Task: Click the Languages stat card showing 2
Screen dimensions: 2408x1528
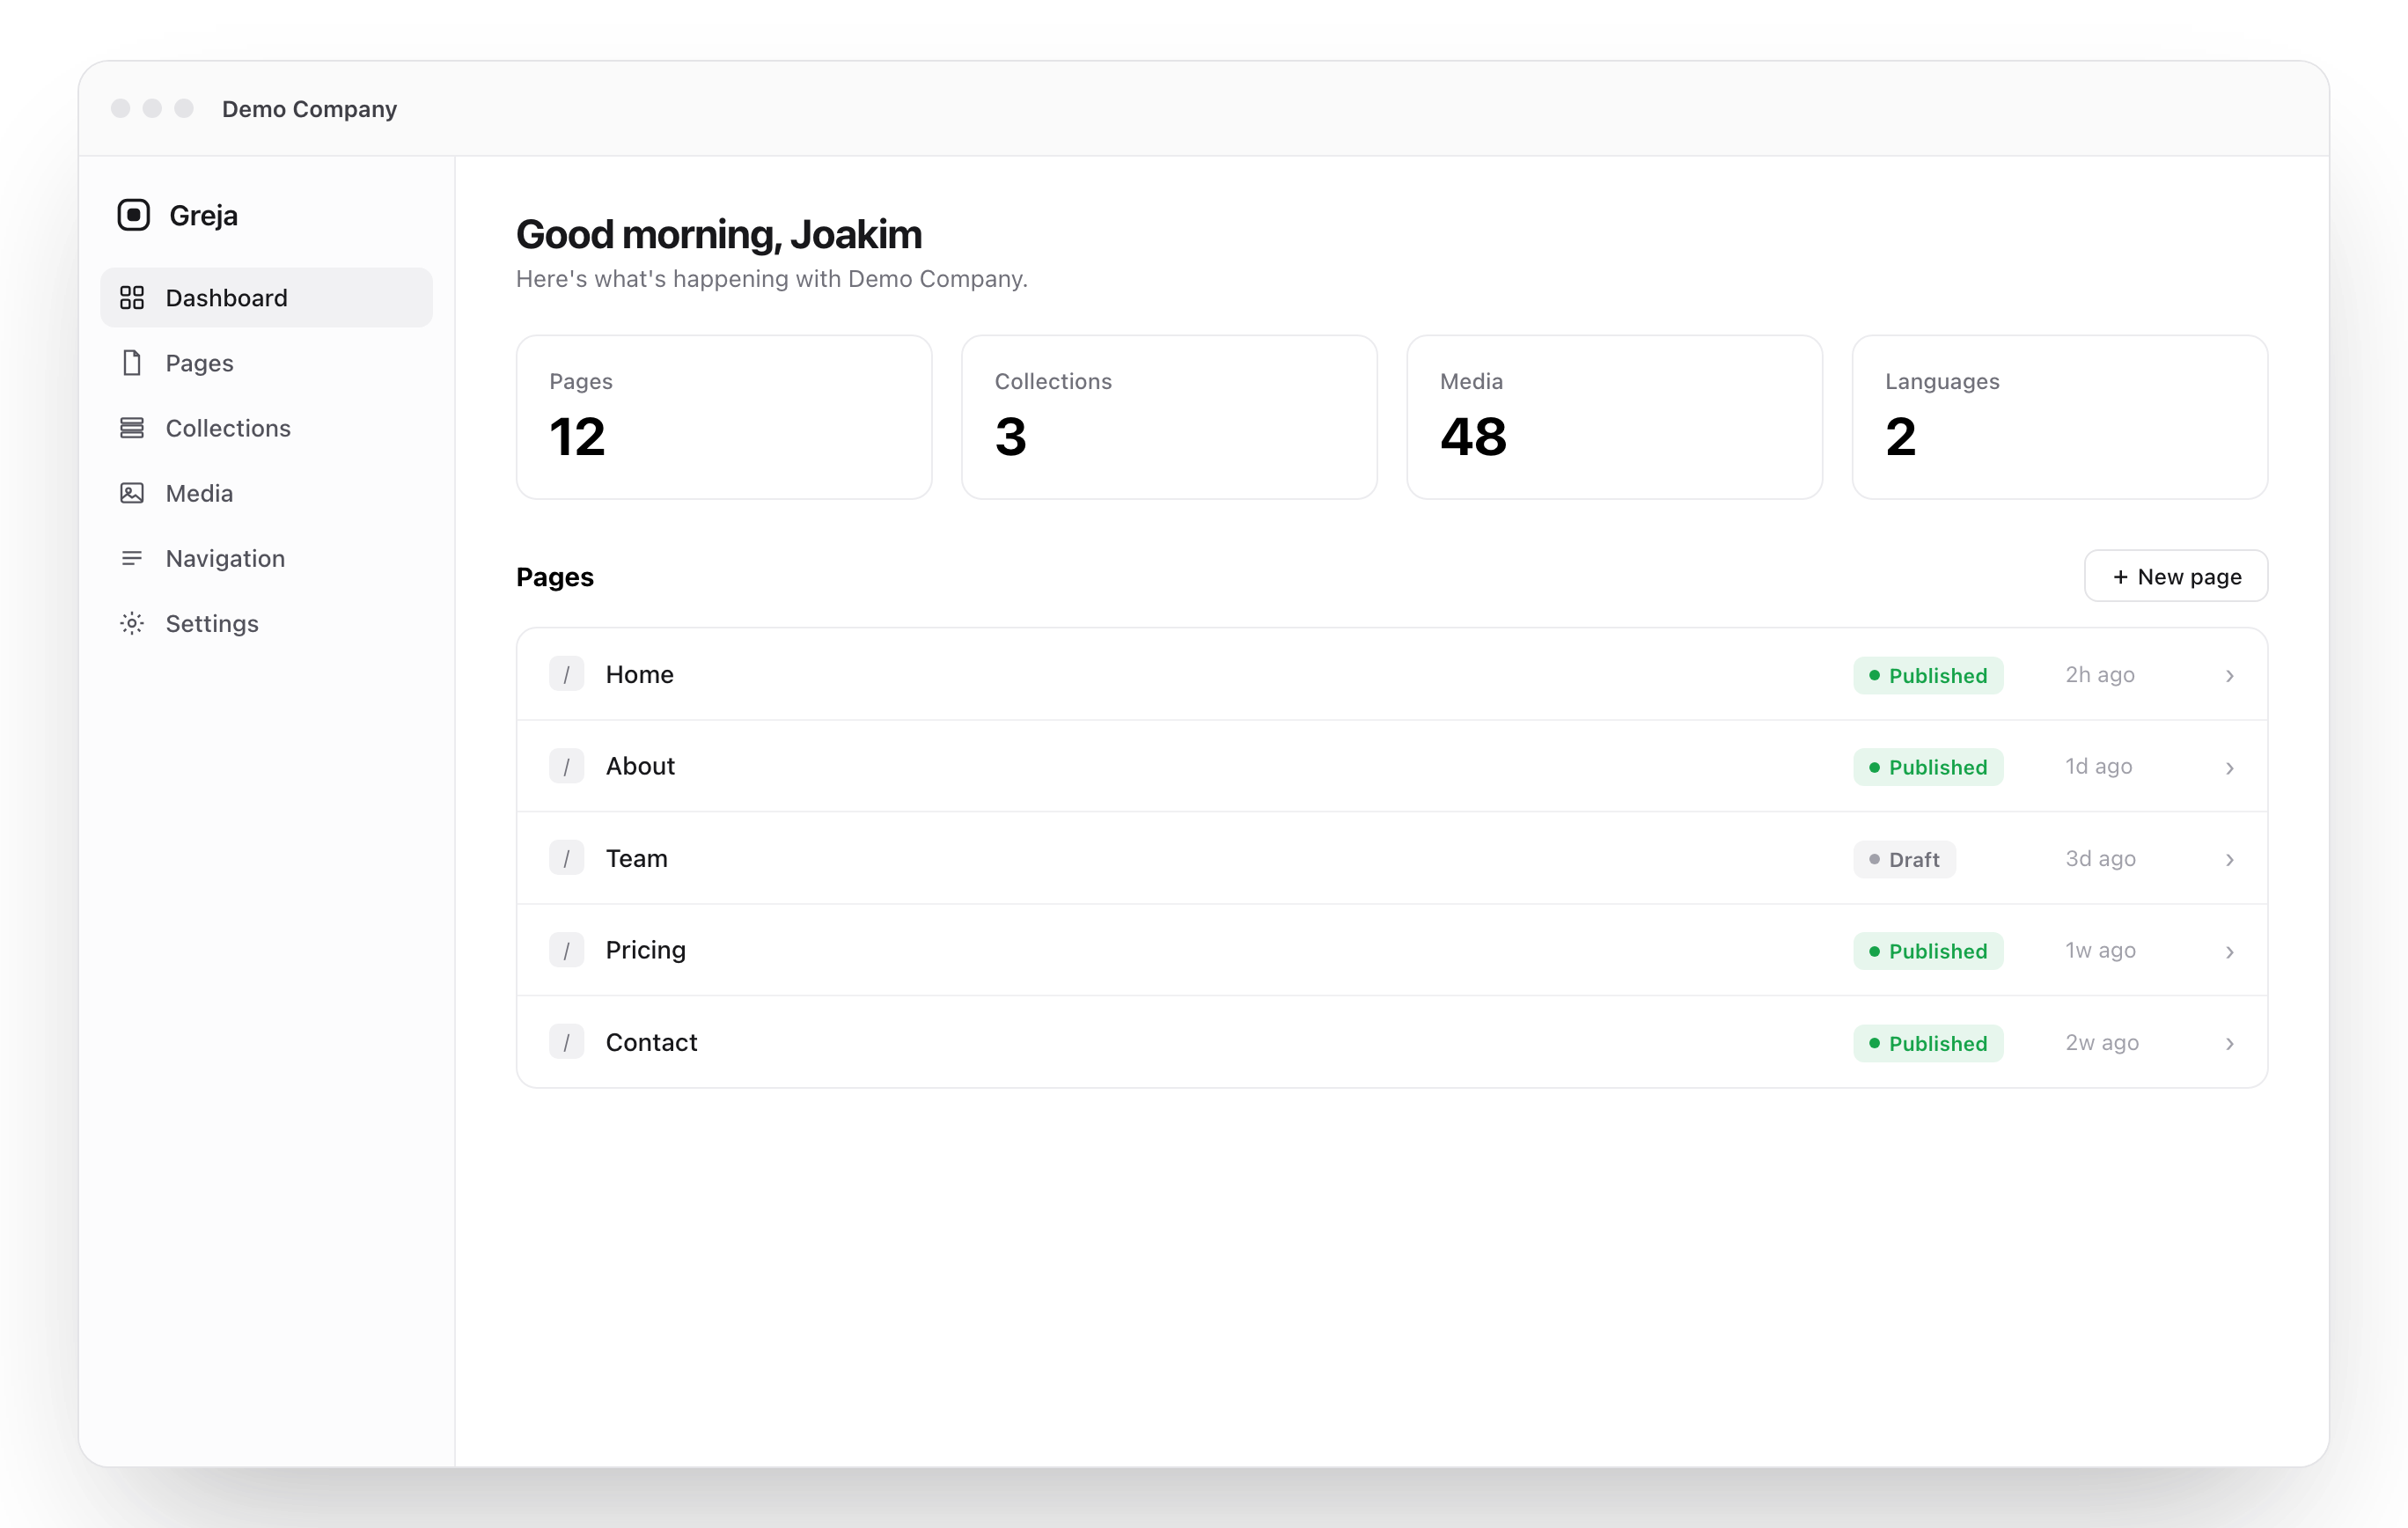Action: point(2059,417)
